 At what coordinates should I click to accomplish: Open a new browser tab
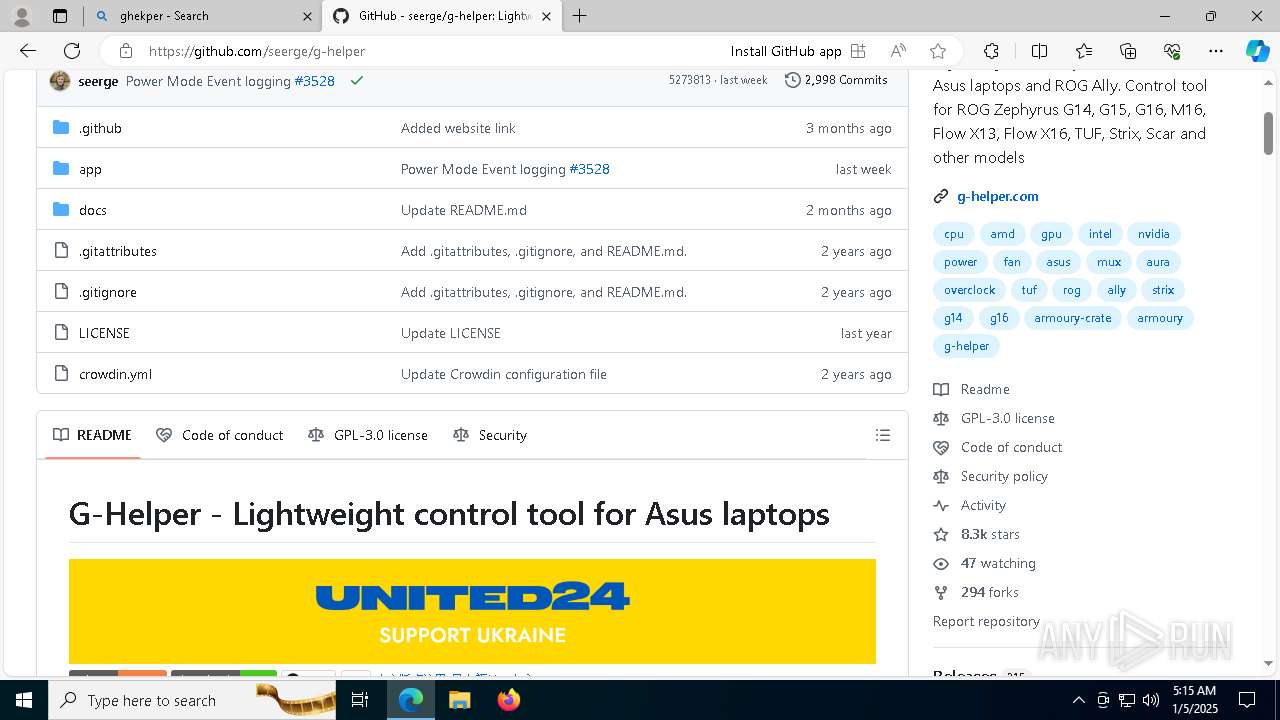pos(579,16)
